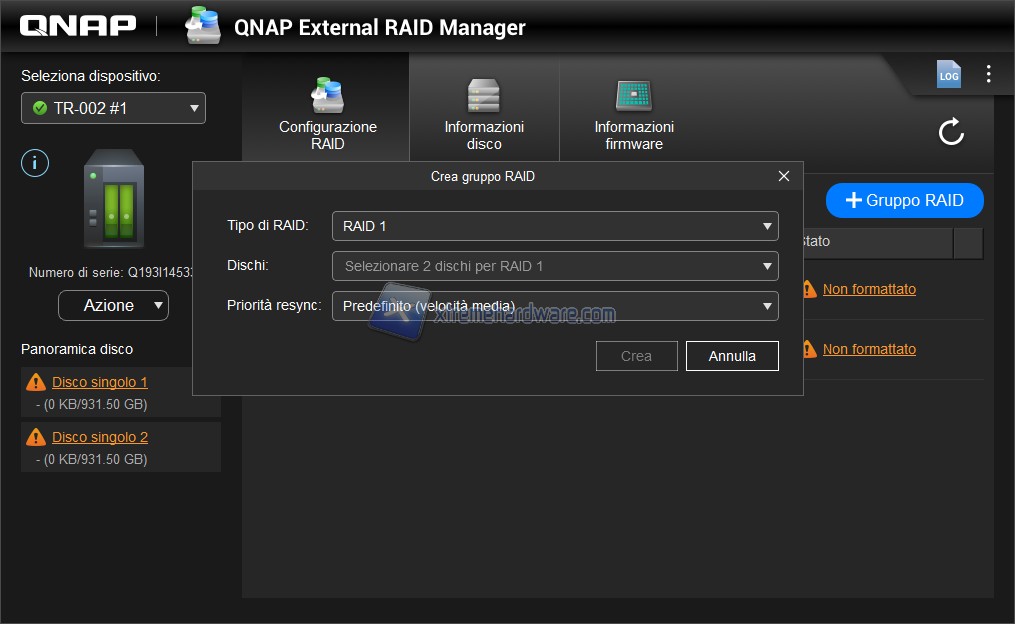Viewport: 1015px width, 624px height.
Task: Click the warning icon beside Disco singolo 1
Action: 36,382
